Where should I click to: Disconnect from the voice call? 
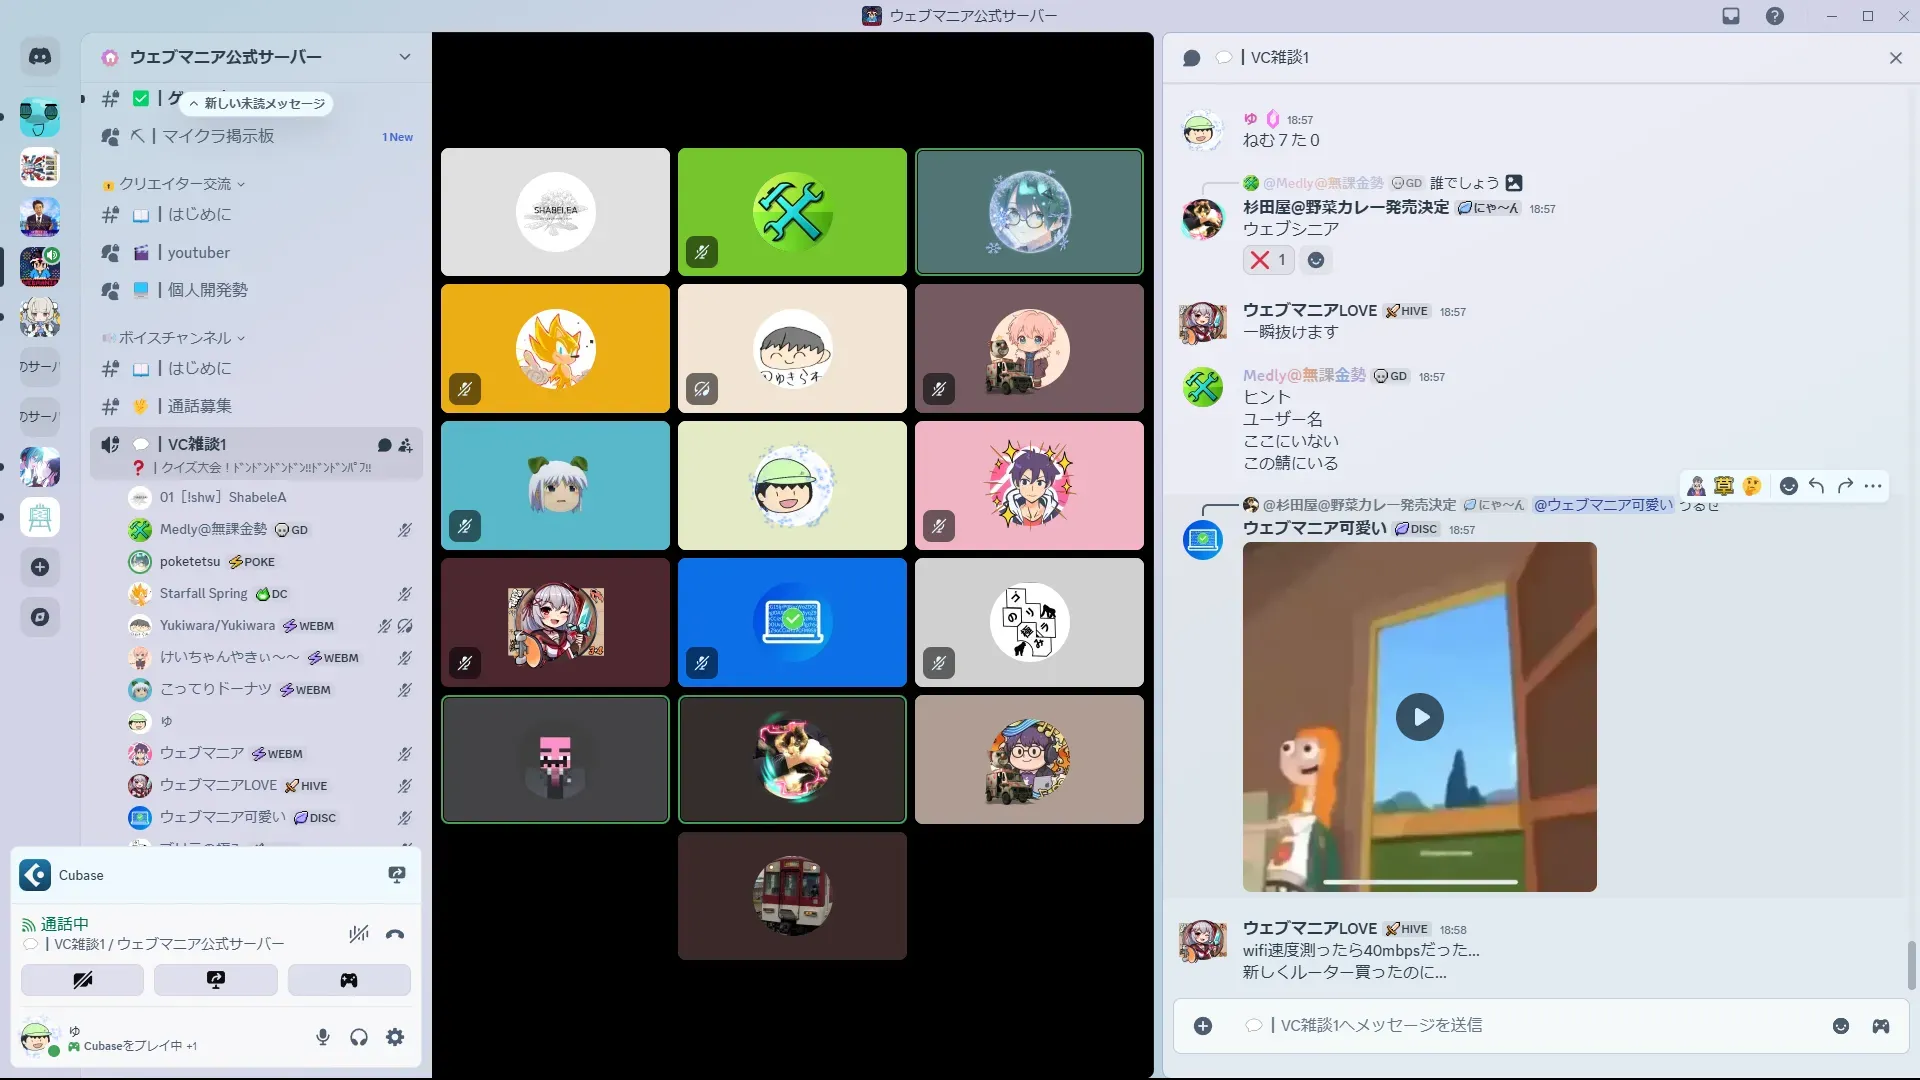(x=395, y=935)
